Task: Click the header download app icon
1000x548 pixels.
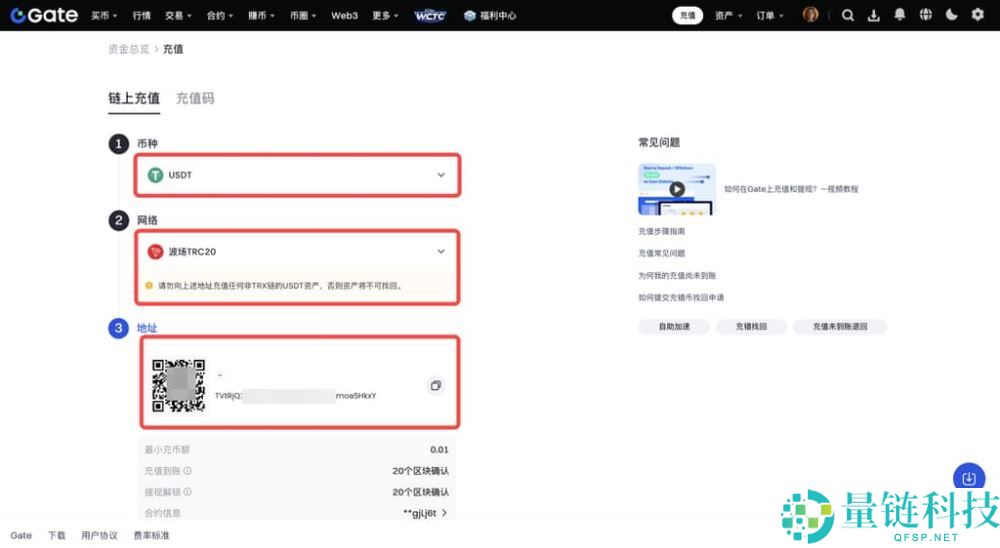Action: coord(874,15)
